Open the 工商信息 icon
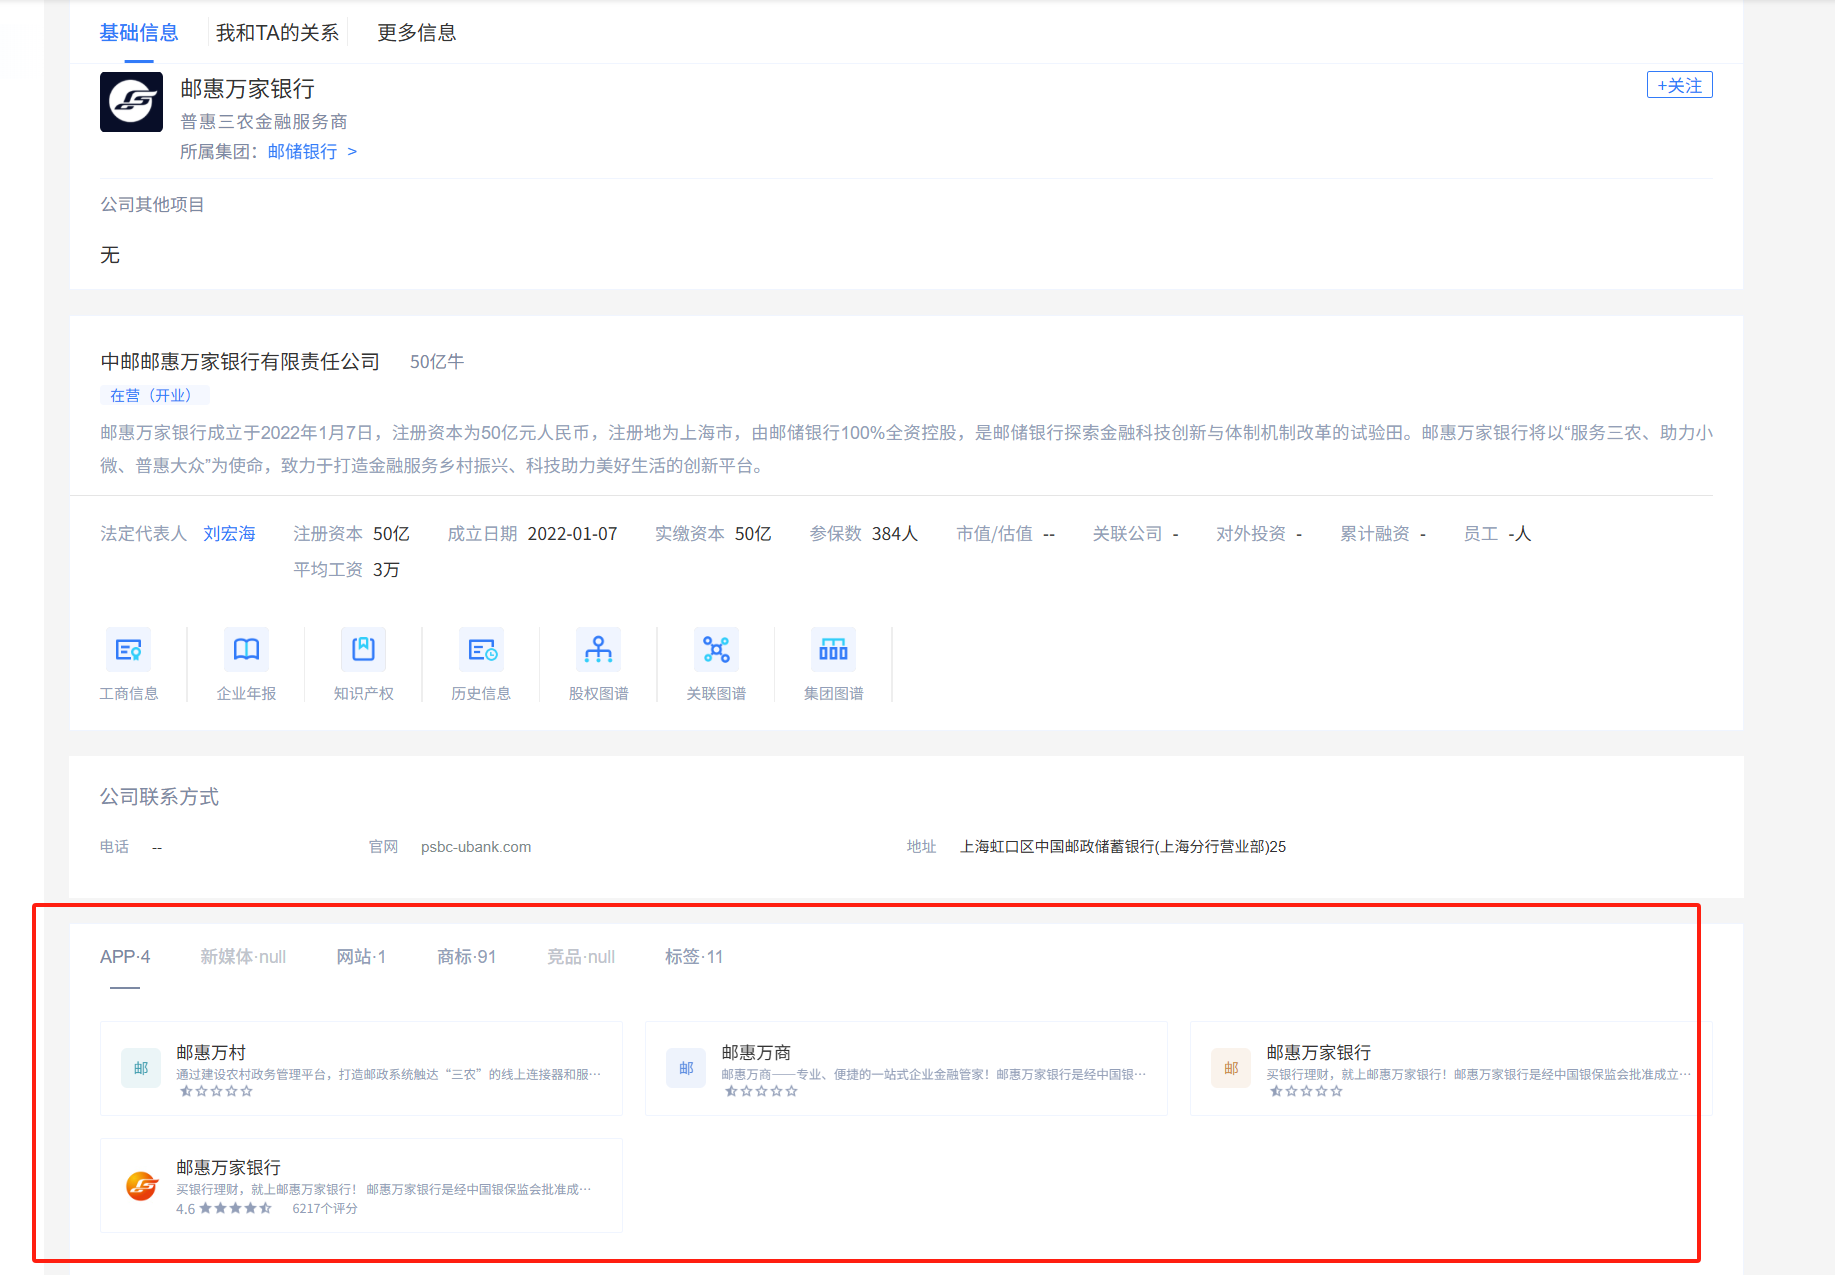 click(128, 650)
